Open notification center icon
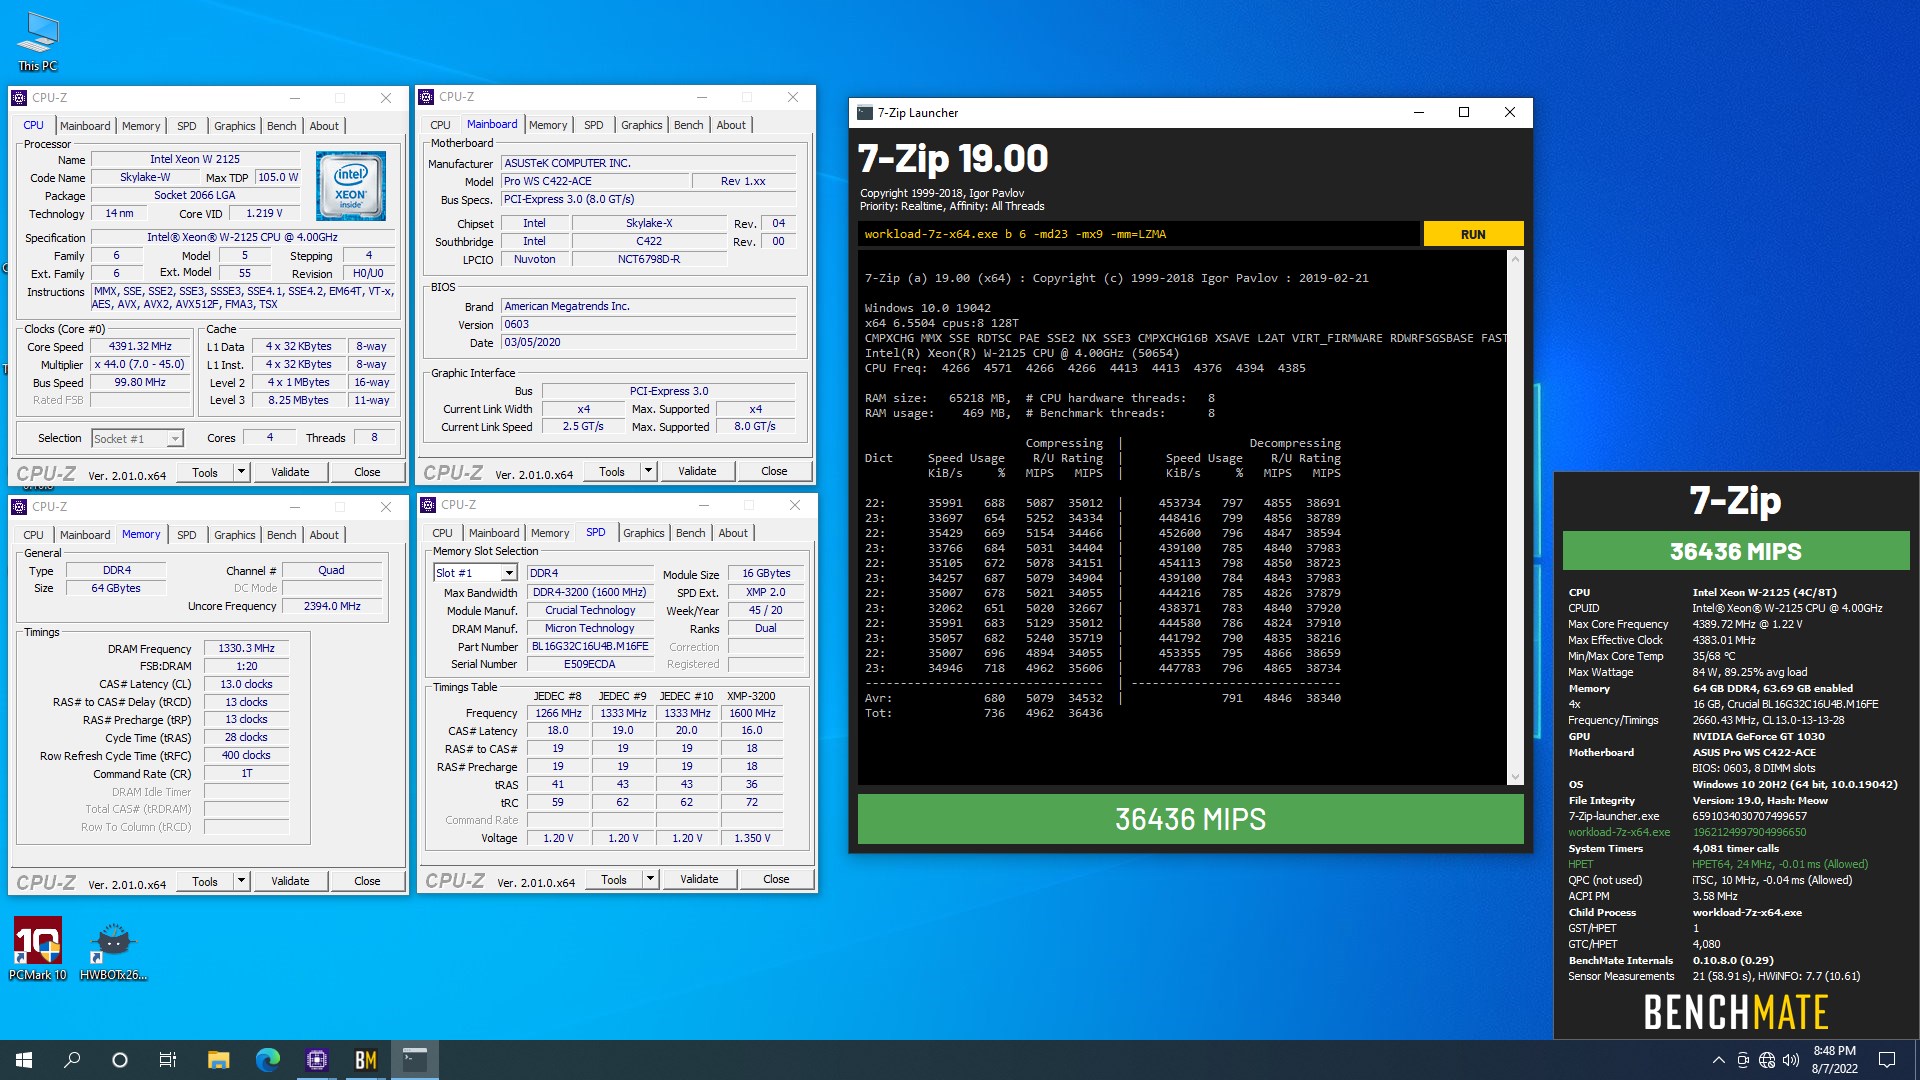The width and height of the screenshot is (1920, 1080). tap(1887, 1060)
